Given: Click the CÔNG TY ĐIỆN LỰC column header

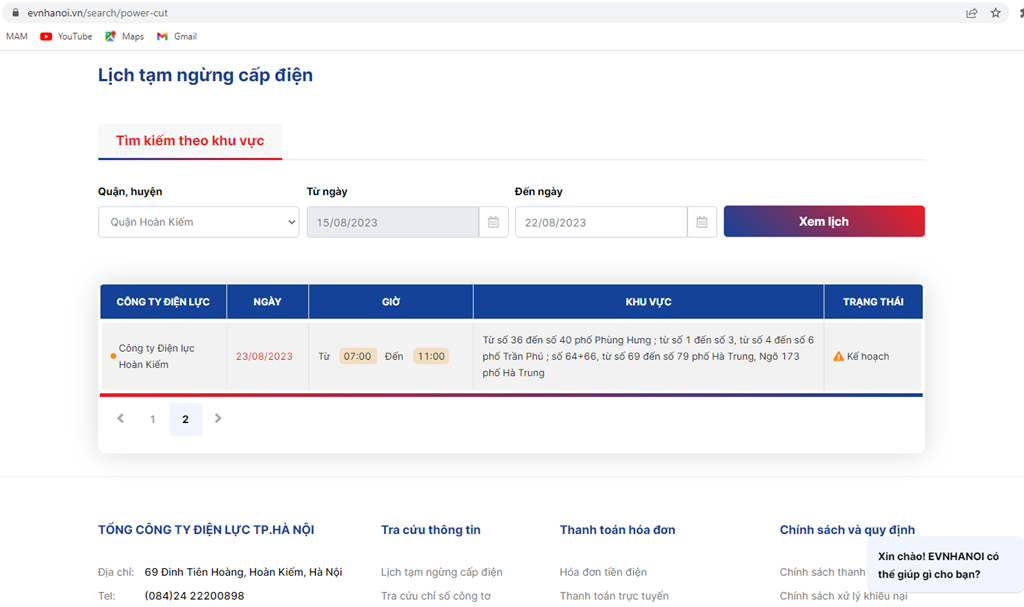Looking at the screenshot, I should coord(163,302).
